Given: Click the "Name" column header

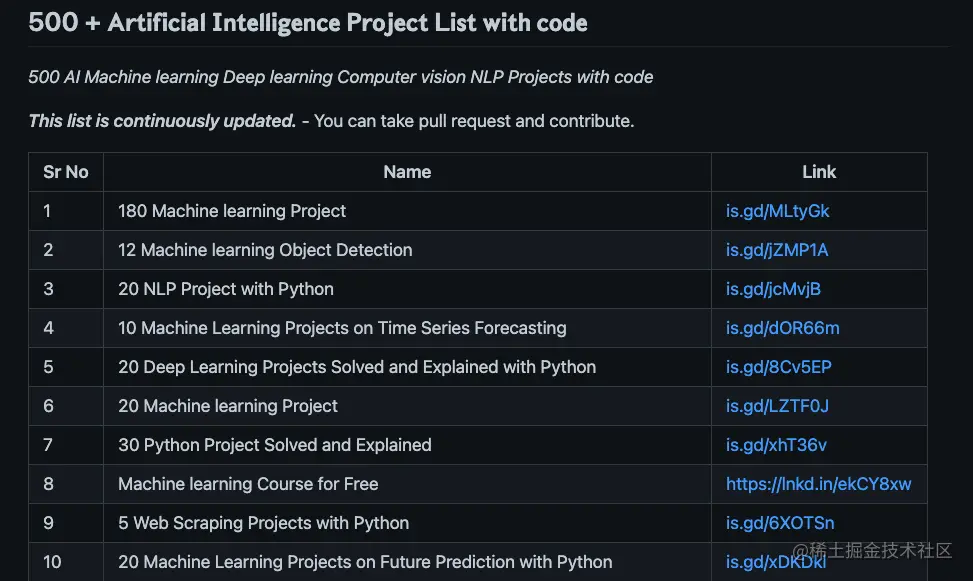Looking at the screenshot, I should pyautogui.click(x=407, y=172).
